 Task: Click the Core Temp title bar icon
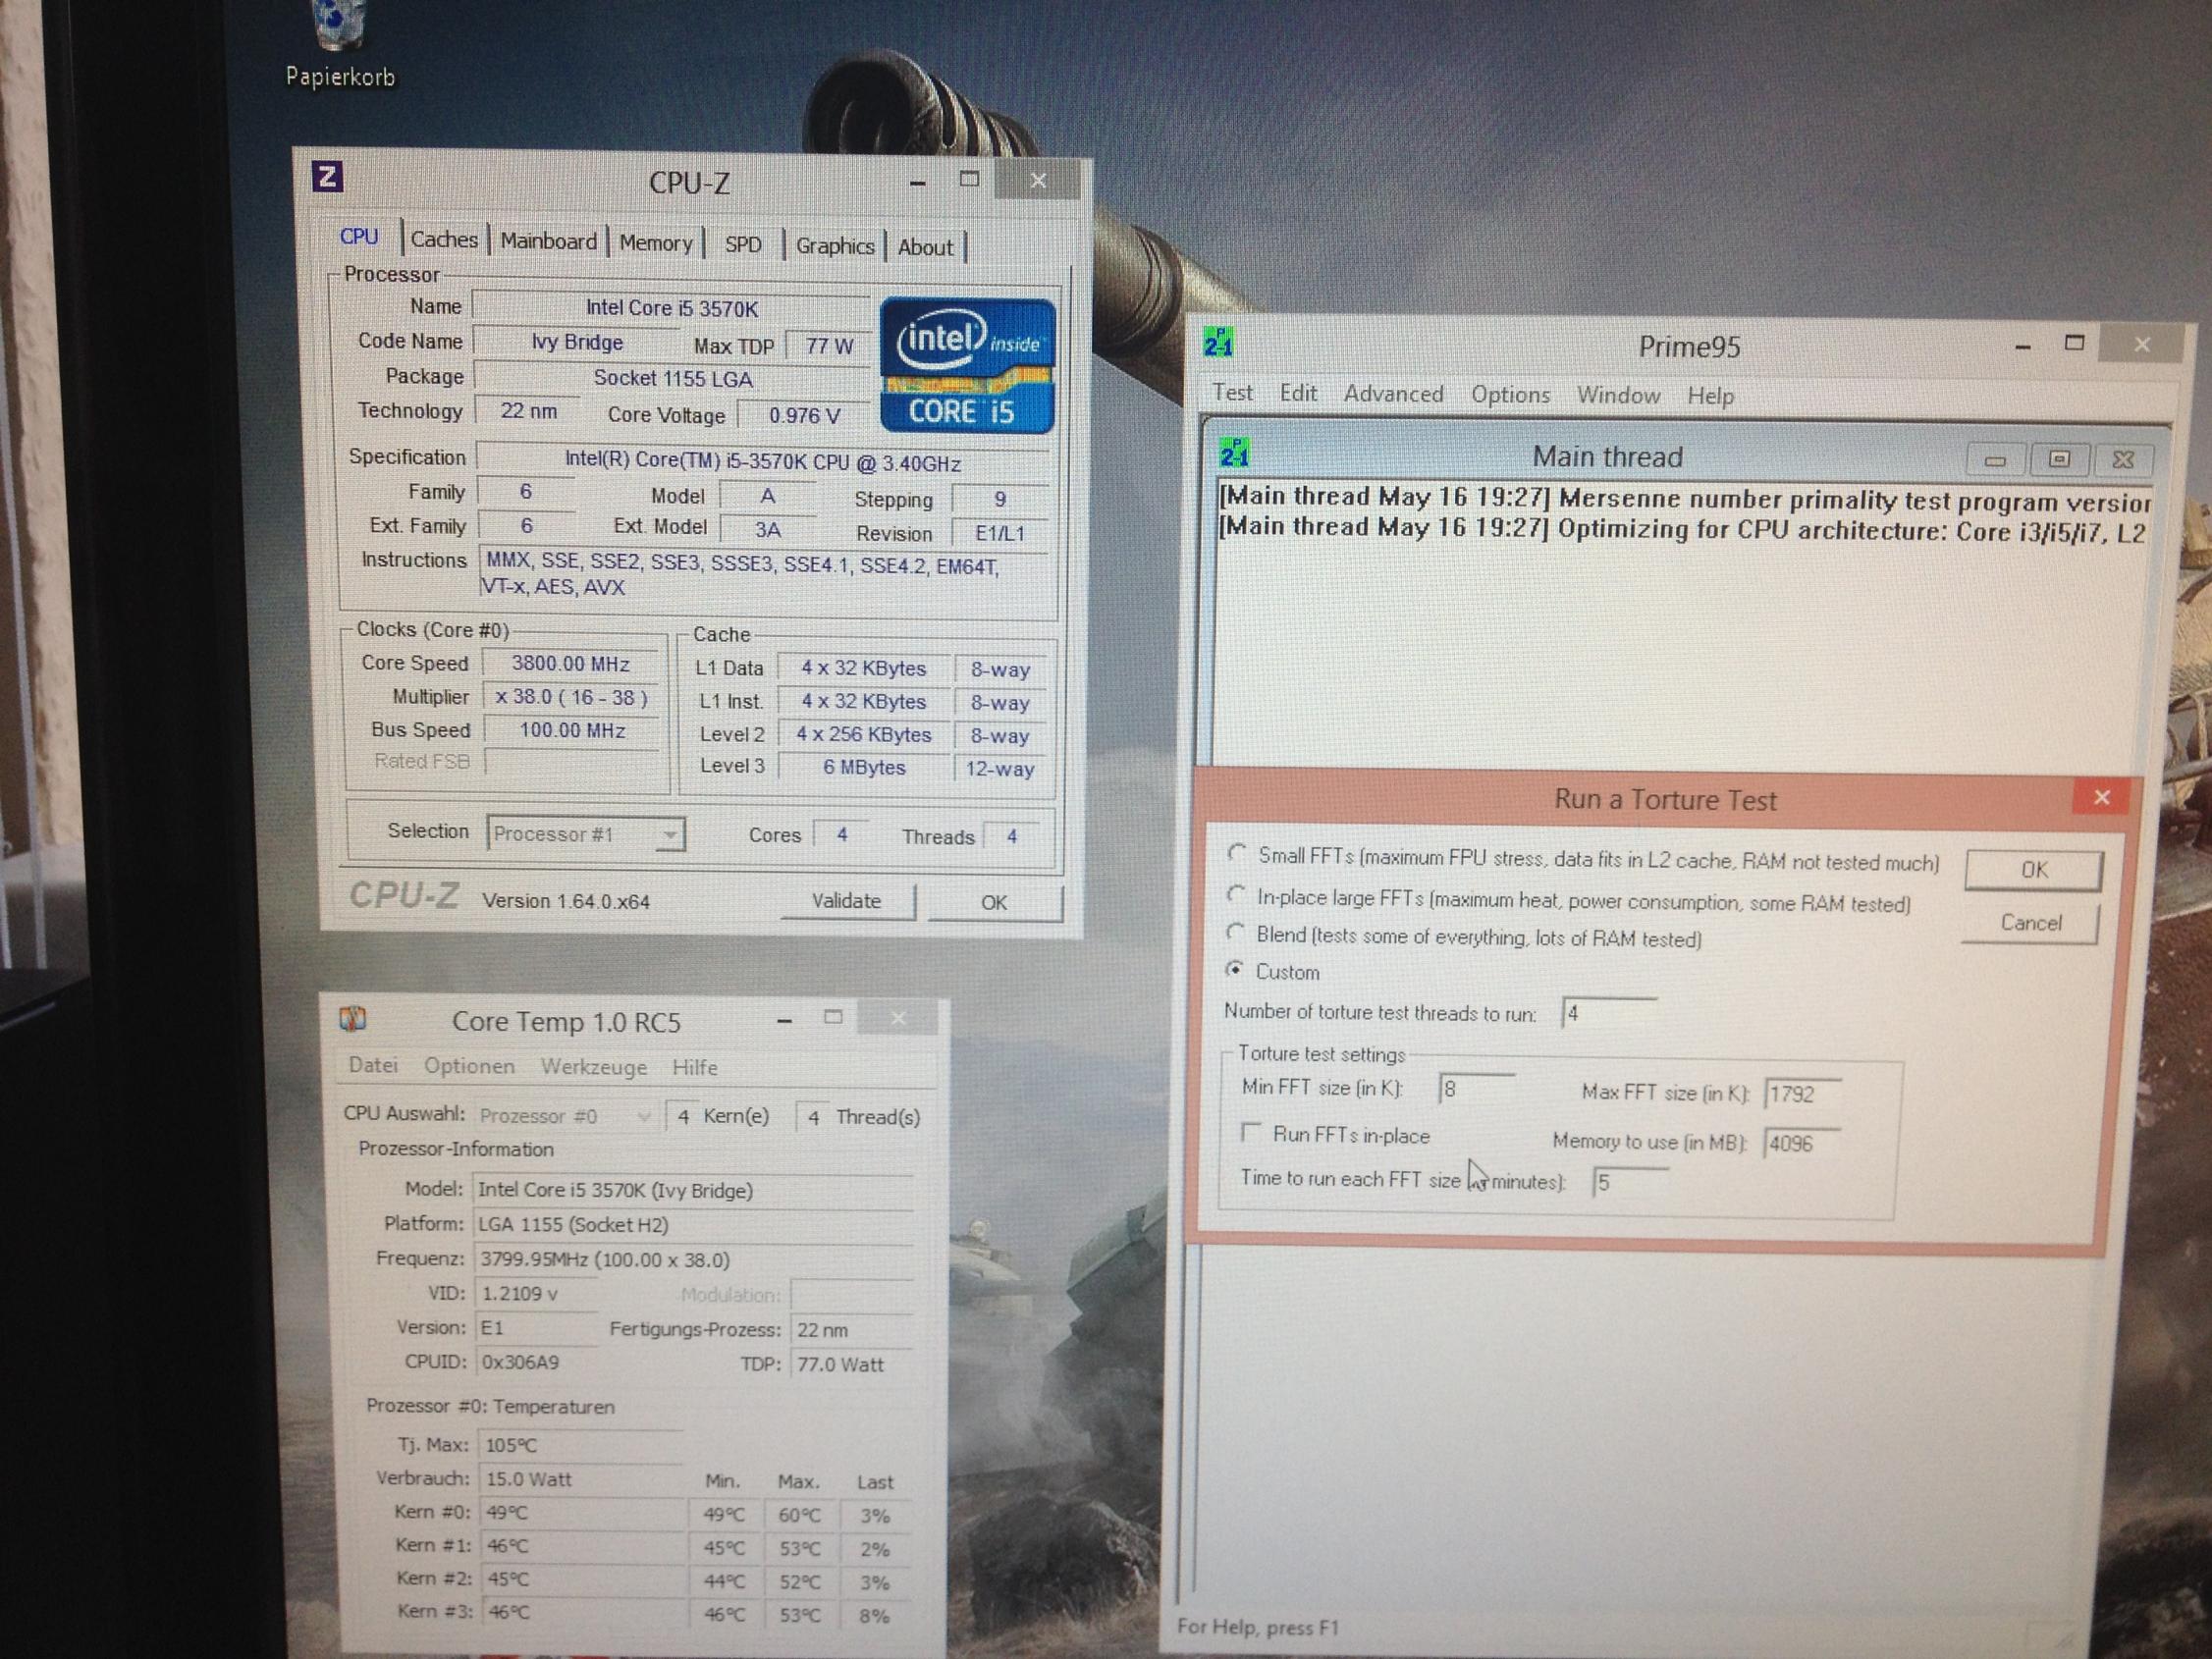pyautogui.click(x=353, y=1019)
